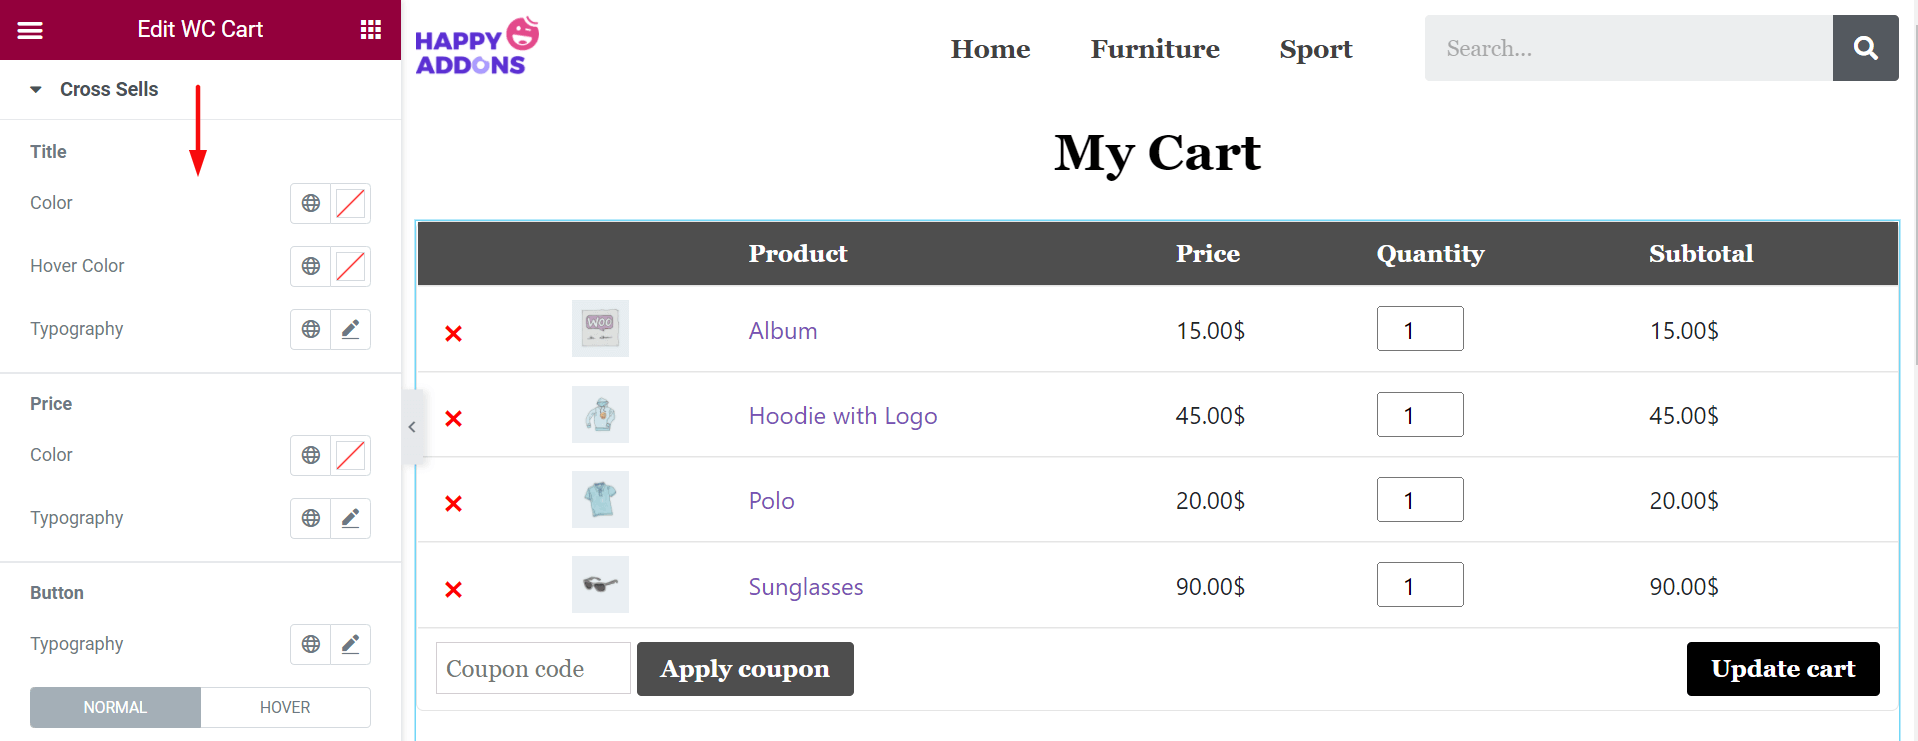This screenshot has width=1918, height=741.
Task: Click the Update cart button
Action: click(1783, 669)
